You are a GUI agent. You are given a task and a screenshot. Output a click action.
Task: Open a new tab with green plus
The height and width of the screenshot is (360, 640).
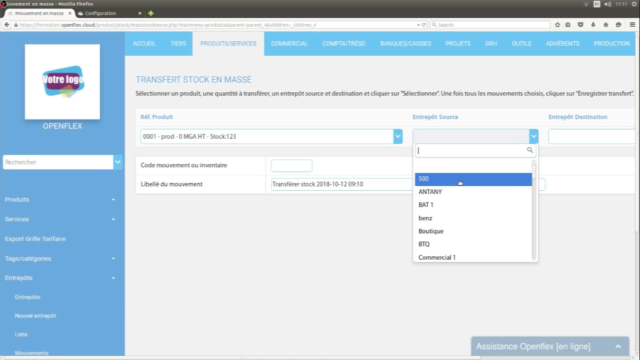(x=151, y=13)
